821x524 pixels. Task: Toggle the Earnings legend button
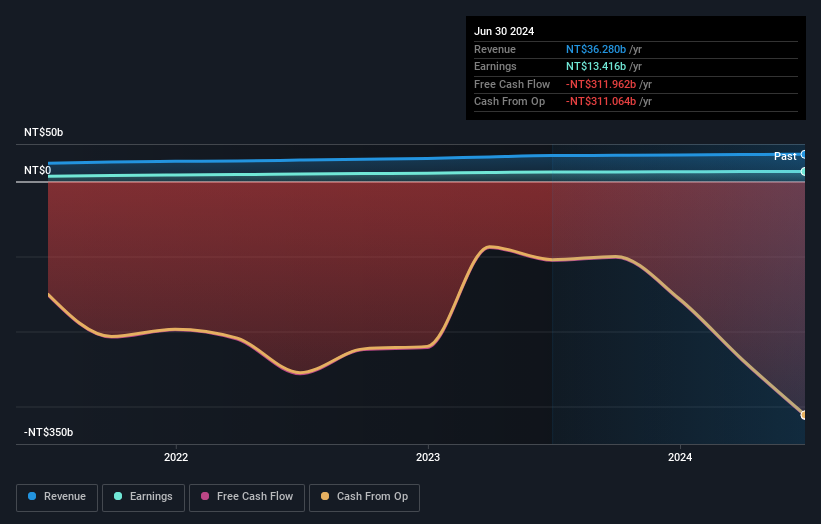pos(143,497)
